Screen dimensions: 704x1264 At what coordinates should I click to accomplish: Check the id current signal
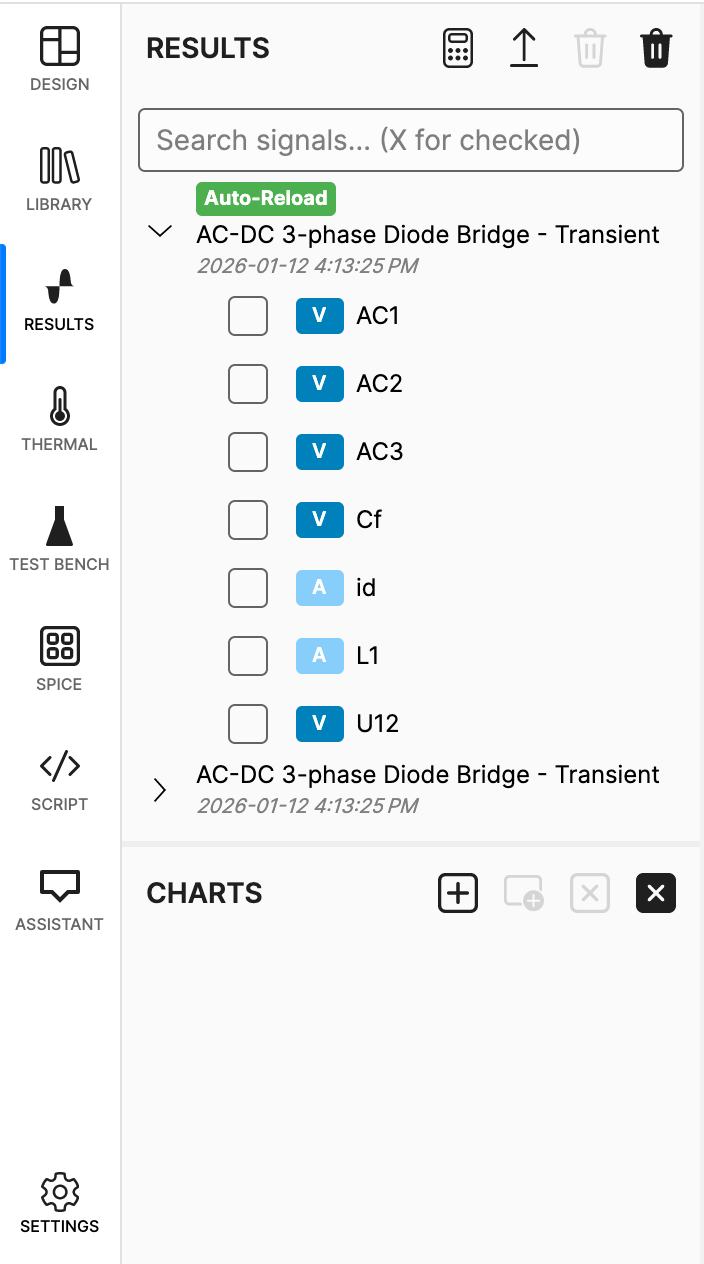click(247, 588)
